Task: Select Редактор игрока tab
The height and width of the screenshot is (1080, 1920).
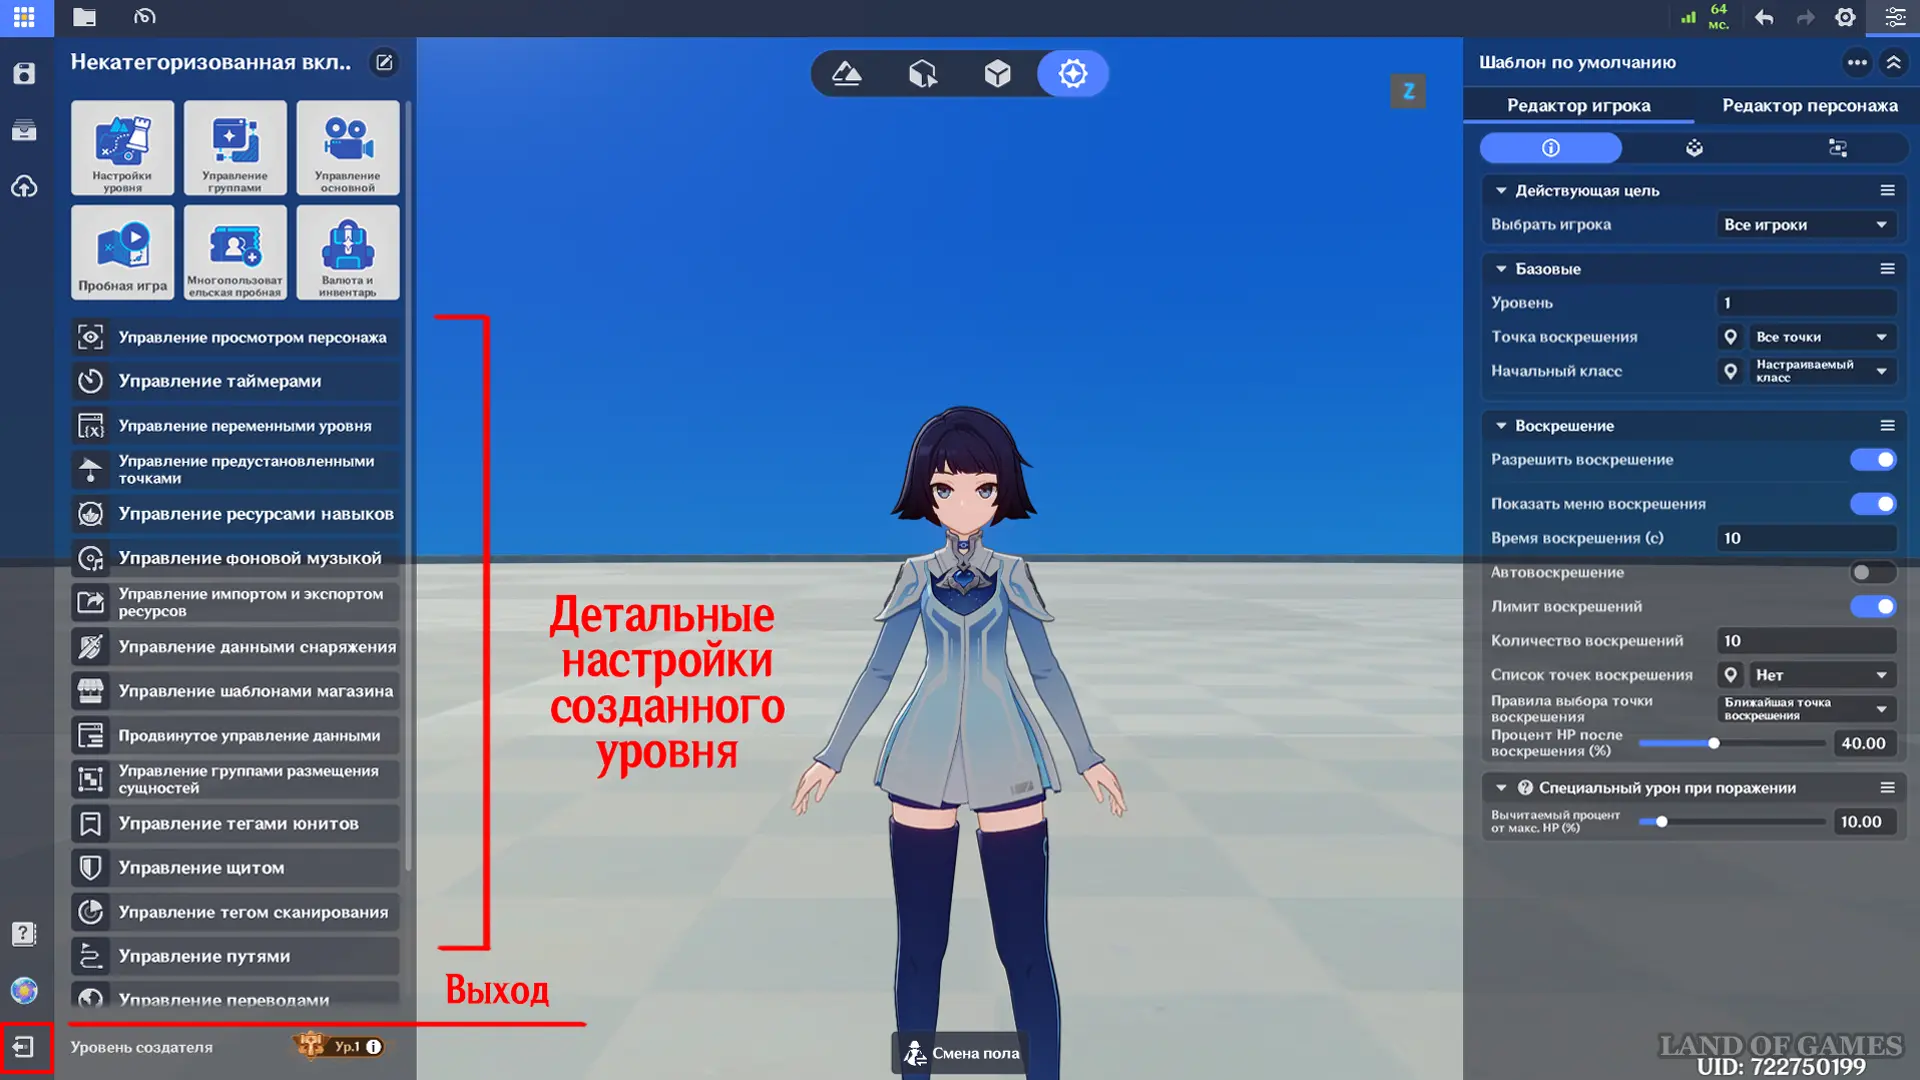Action: (x=1578, y=105)
